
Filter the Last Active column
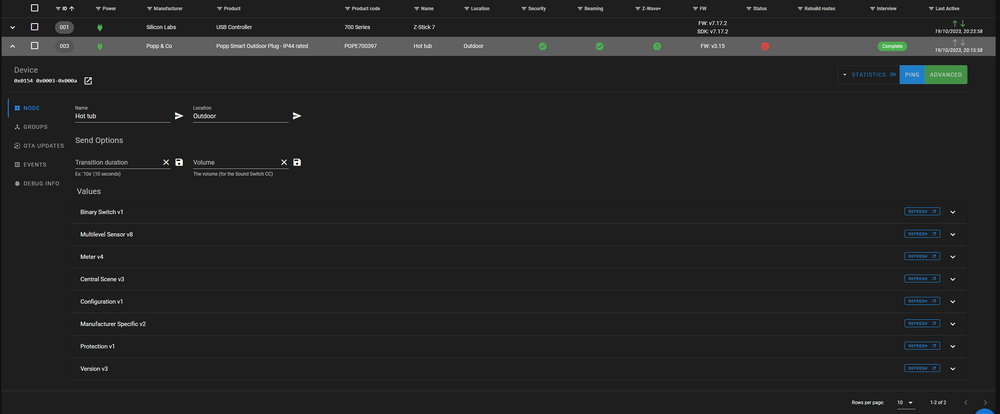(931, 9)
